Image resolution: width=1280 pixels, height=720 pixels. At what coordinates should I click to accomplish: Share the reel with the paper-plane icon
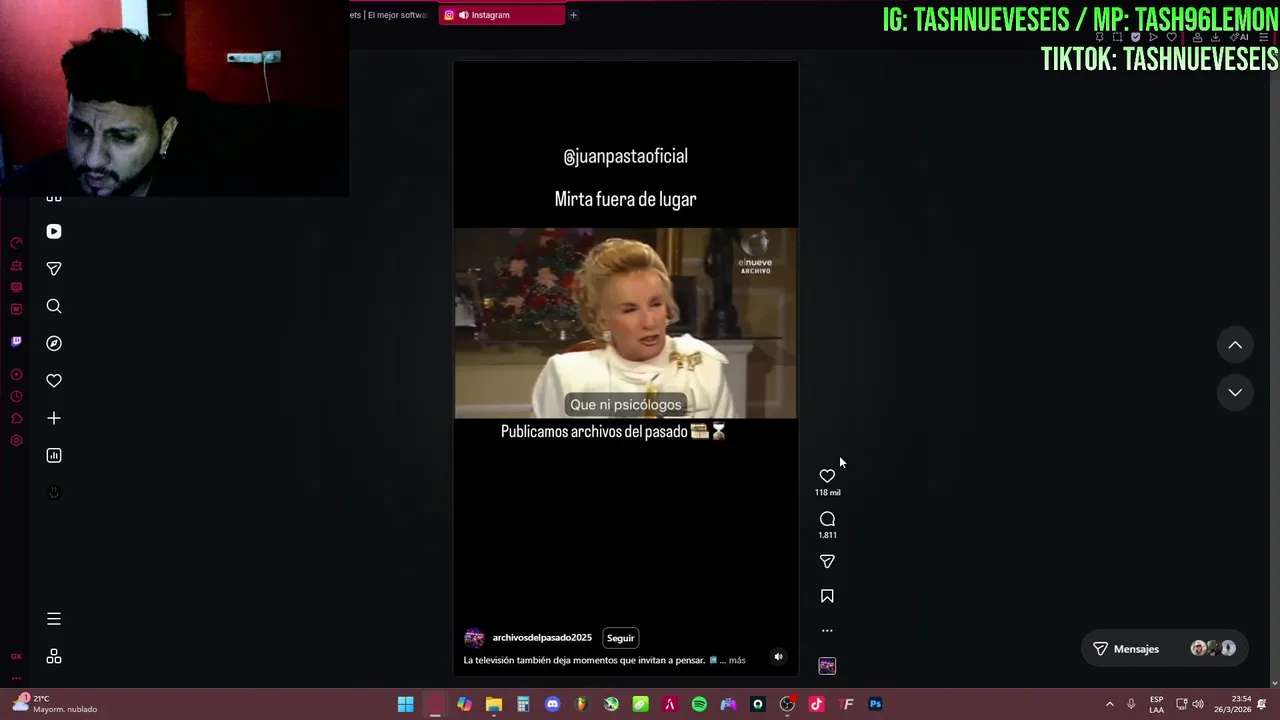point(827,561)
